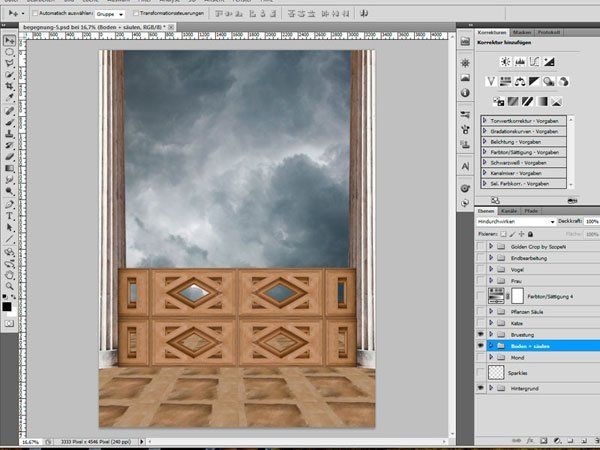Expand Schwarzweiß - Vorgaben presets
600x450 pixels.
point(484,163)
